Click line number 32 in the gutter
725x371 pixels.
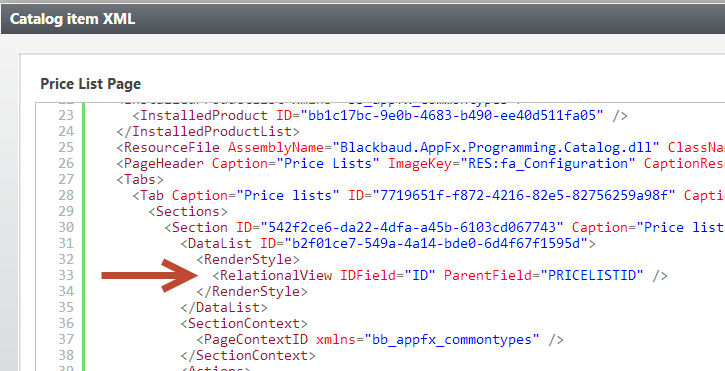(x=66, y=259)
